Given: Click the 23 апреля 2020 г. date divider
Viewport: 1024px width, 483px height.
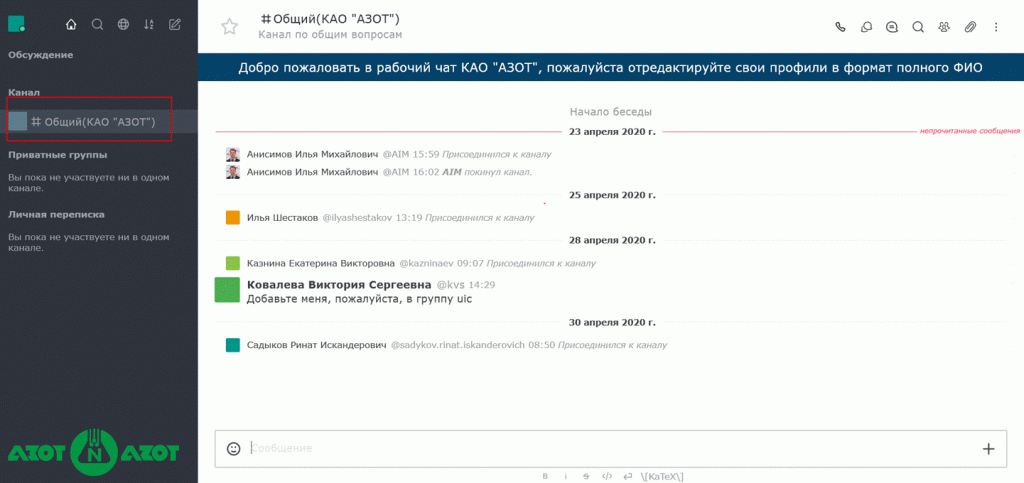Looking at the screenshot, I should tap(612, 131).
